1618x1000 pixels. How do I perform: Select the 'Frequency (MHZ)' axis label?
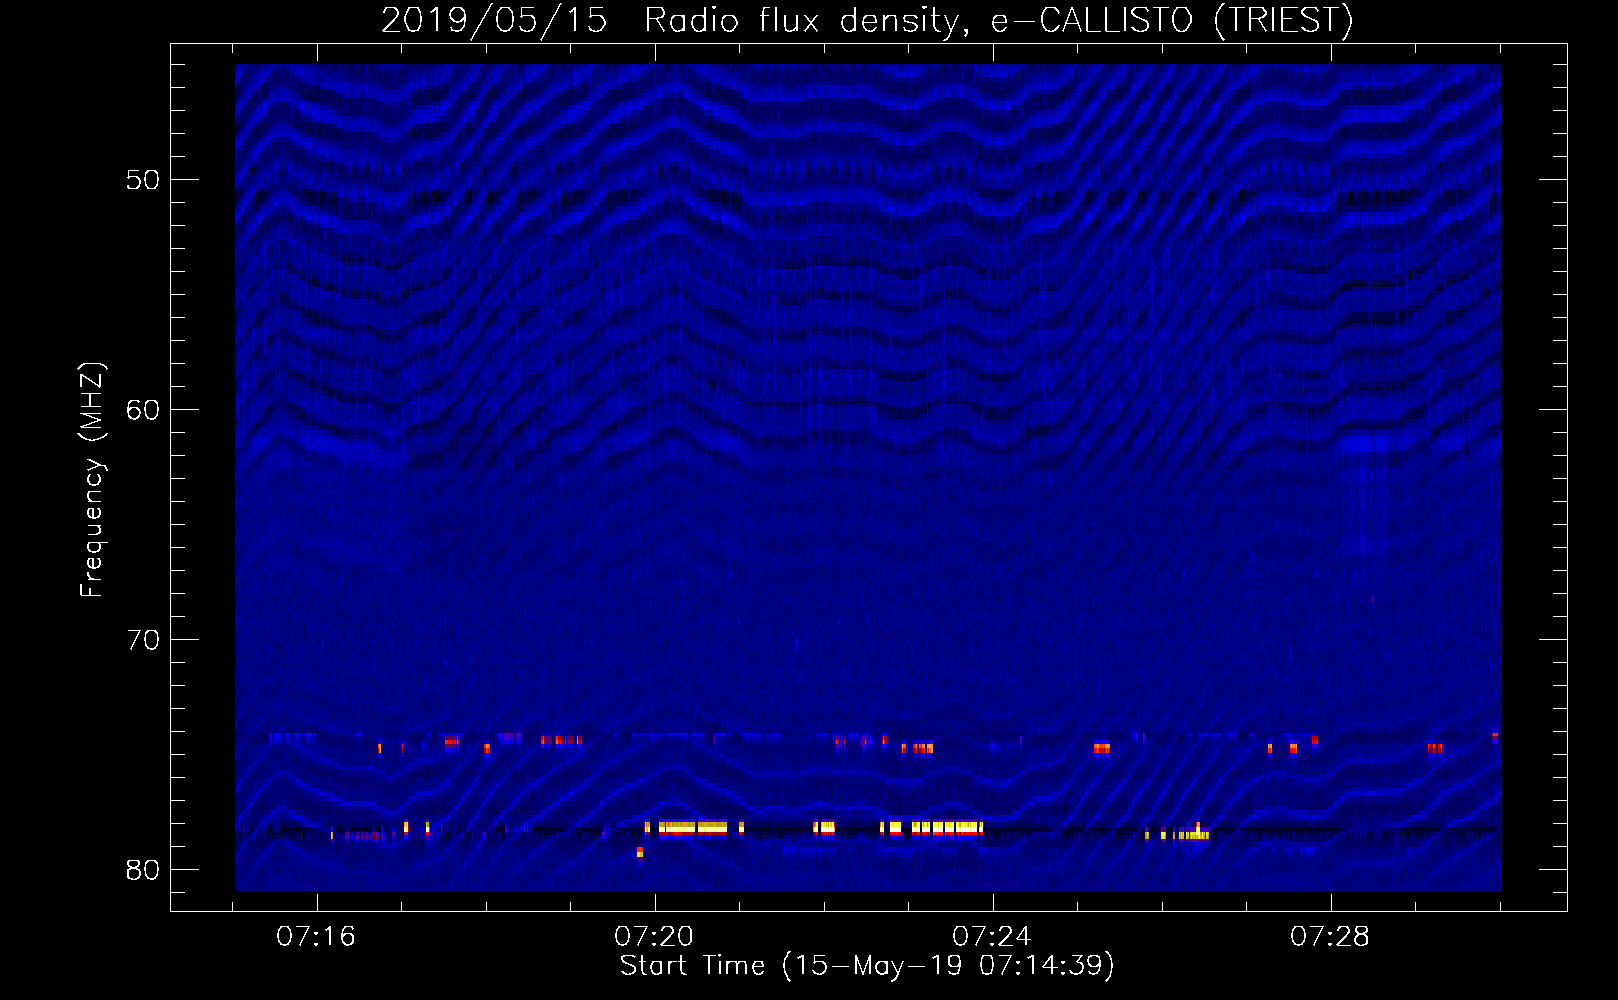91,480
